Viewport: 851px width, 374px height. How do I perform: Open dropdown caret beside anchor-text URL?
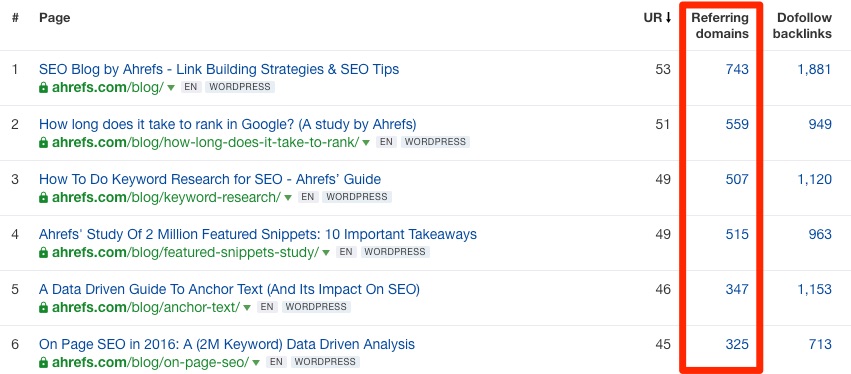(247, 308)
